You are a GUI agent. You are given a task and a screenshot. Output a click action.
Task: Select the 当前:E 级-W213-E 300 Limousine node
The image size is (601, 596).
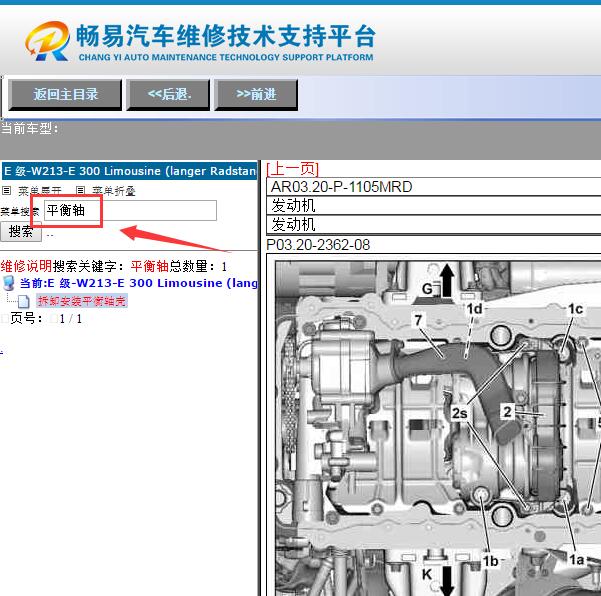click(x=138, y=283)
